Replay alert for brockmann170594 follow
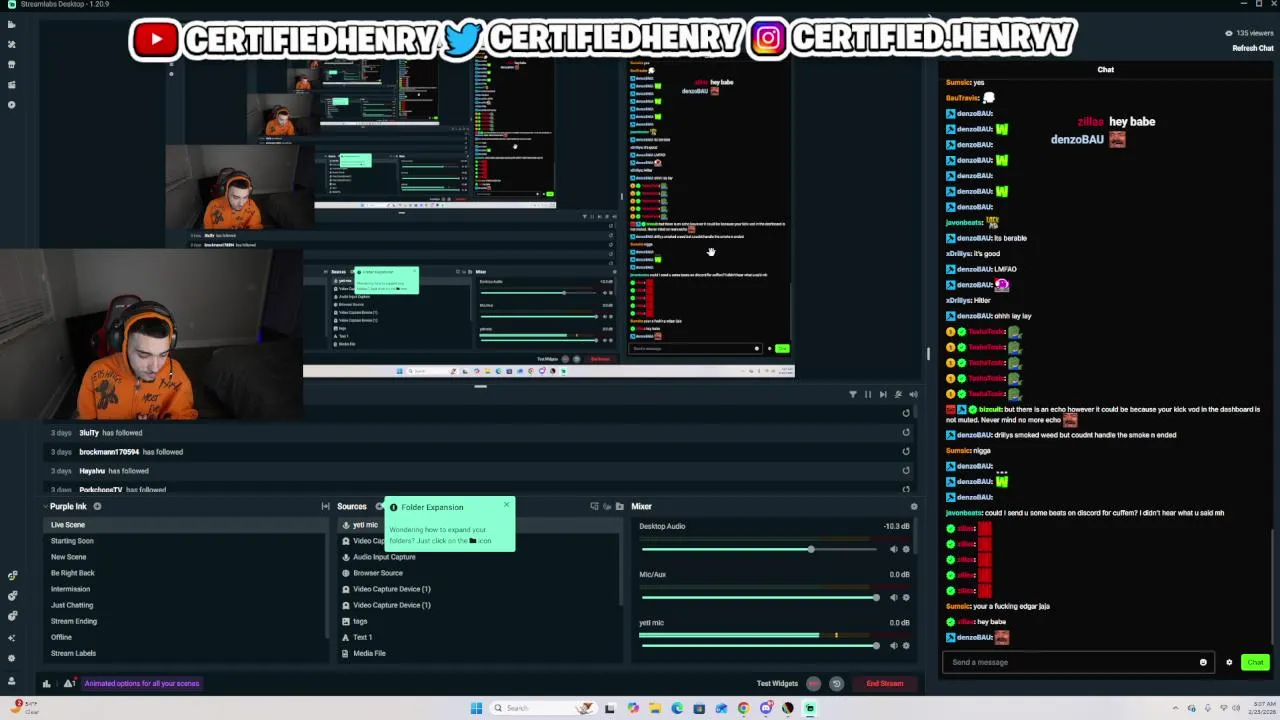Viewport: 1280px width, 720px height. click(x=906, y=452)
